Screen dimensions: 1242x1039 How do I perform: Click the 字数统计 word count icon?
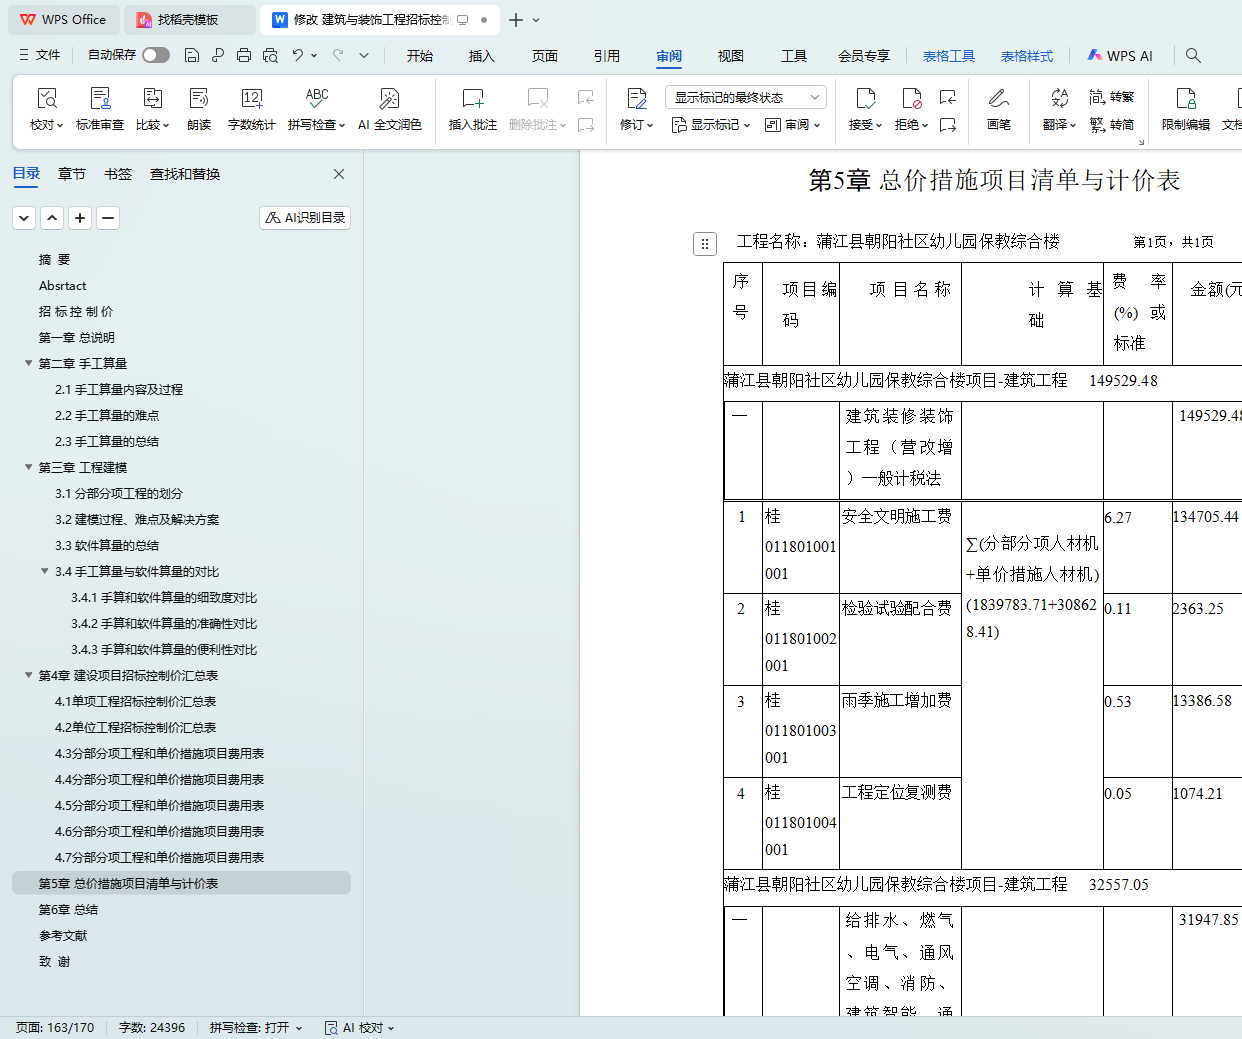coord(251,99)
